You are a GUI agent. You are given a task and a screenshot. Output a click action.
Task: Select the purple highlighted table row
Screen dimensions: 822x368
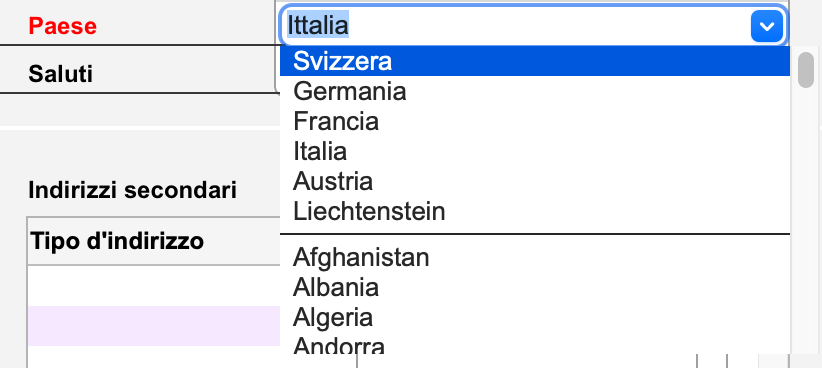pyautogui.click(x=154, y=326)
